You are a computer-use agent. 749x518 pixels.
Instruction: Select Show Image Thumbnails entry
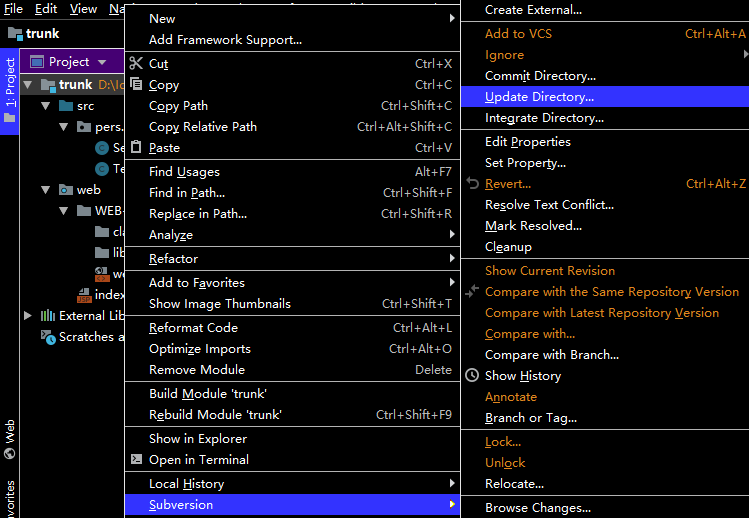(x=292, y=303)
